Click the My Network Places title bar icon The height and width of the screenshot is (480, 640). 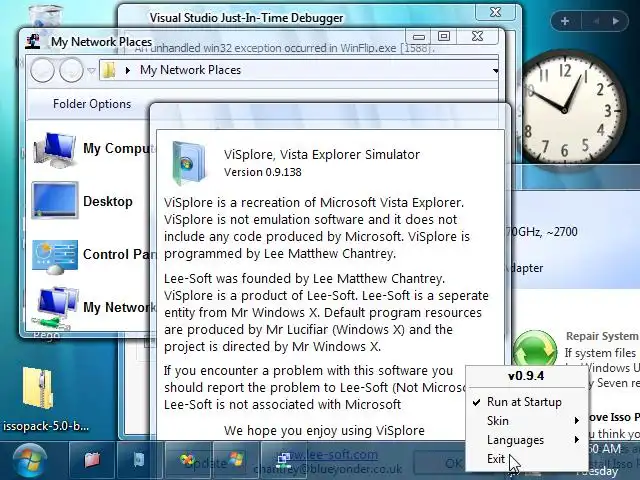[x=33, y=41]
